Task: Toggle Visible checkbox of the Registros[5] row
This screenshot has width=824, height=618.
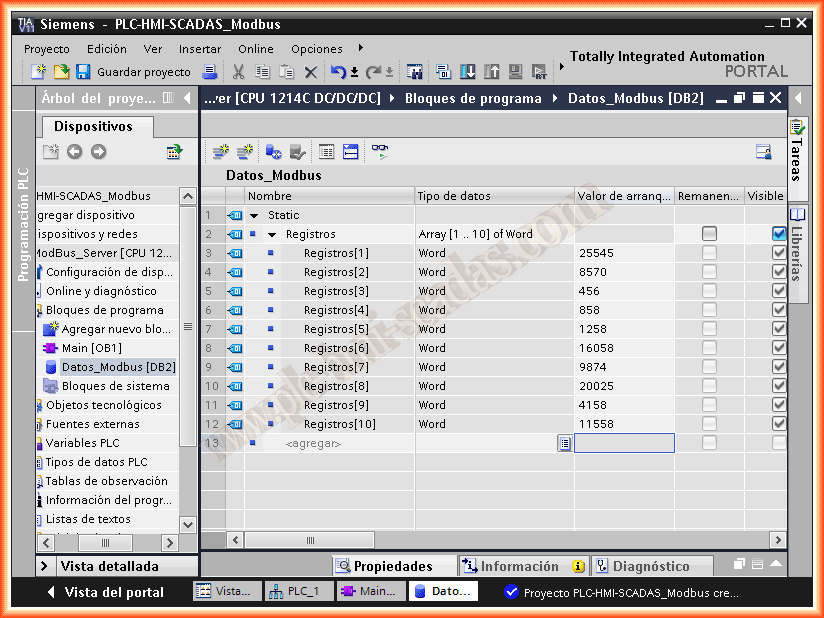Action: pyautogui.click(x=779, y=329)
